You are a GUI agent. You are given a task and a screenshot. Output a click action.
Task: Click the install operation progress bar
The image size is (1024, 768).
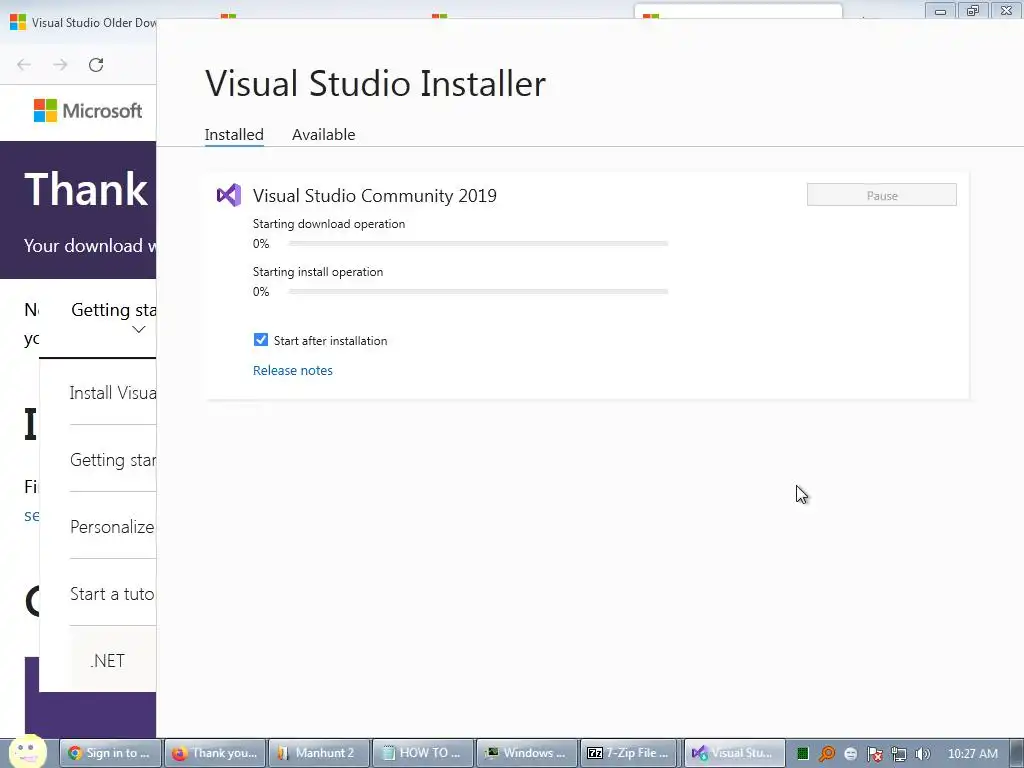click(478, 291)
